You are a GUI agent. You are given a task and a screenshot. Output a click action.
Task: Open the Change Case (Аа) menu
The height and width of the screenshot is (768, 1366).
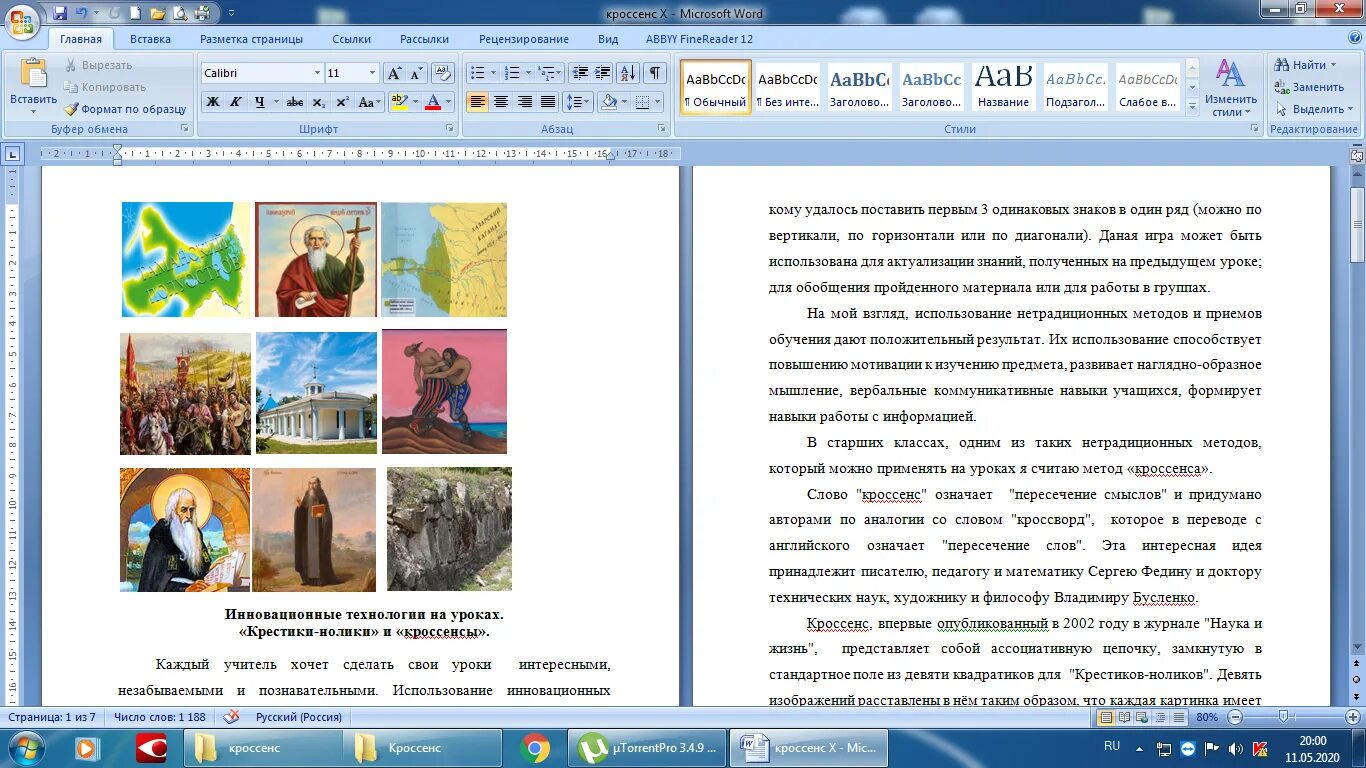click(x=369, y=102)
